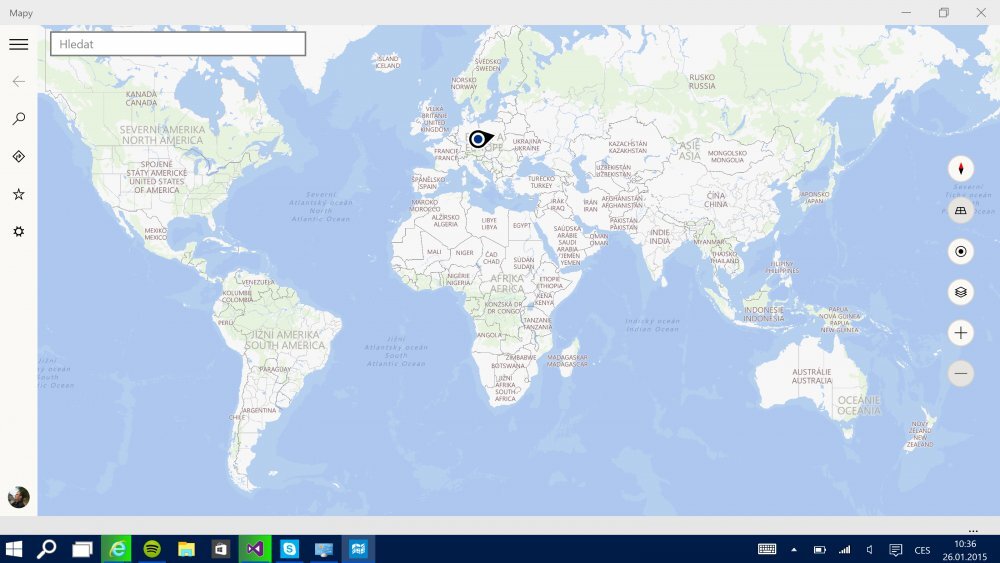
Task: Open network signal tray icon
Action: click(845, 549)
